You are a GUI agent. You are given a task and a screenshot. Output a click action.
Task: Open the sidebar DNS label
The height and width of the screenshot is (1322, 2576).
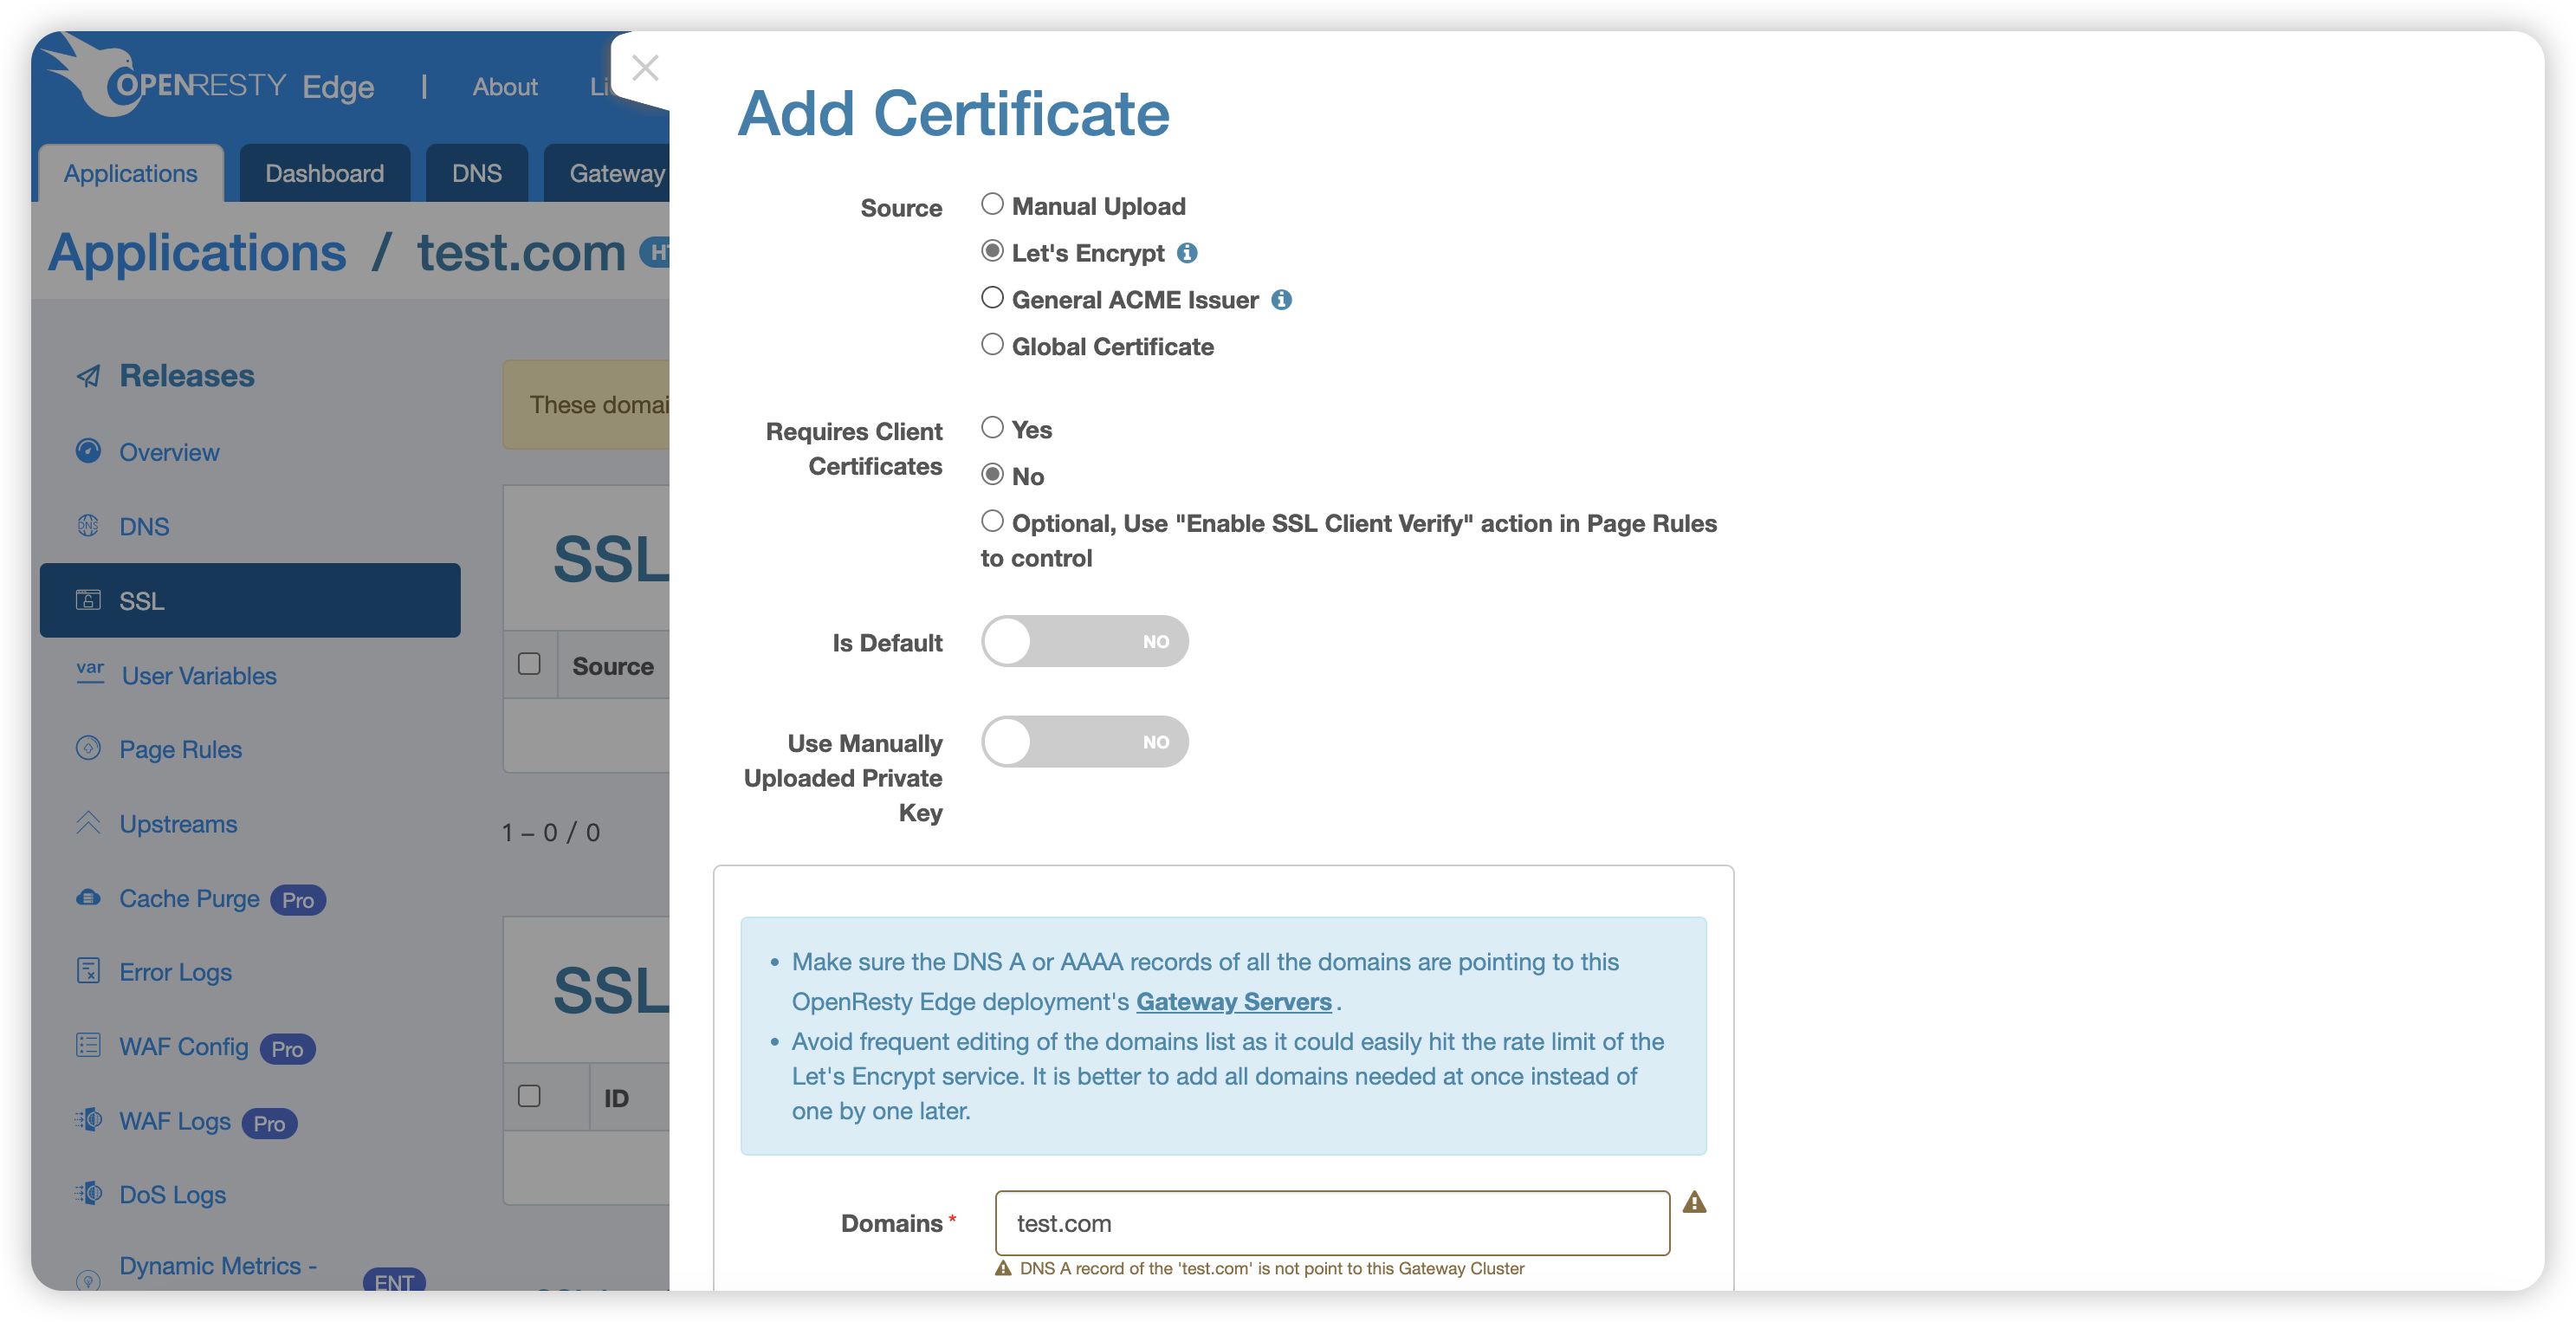pos(144,527)
